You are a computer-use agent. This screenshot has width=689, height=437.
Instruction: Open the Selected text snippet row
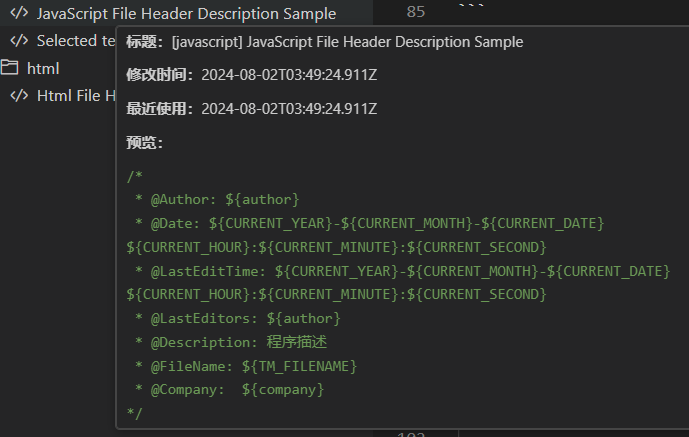[58, 41]
